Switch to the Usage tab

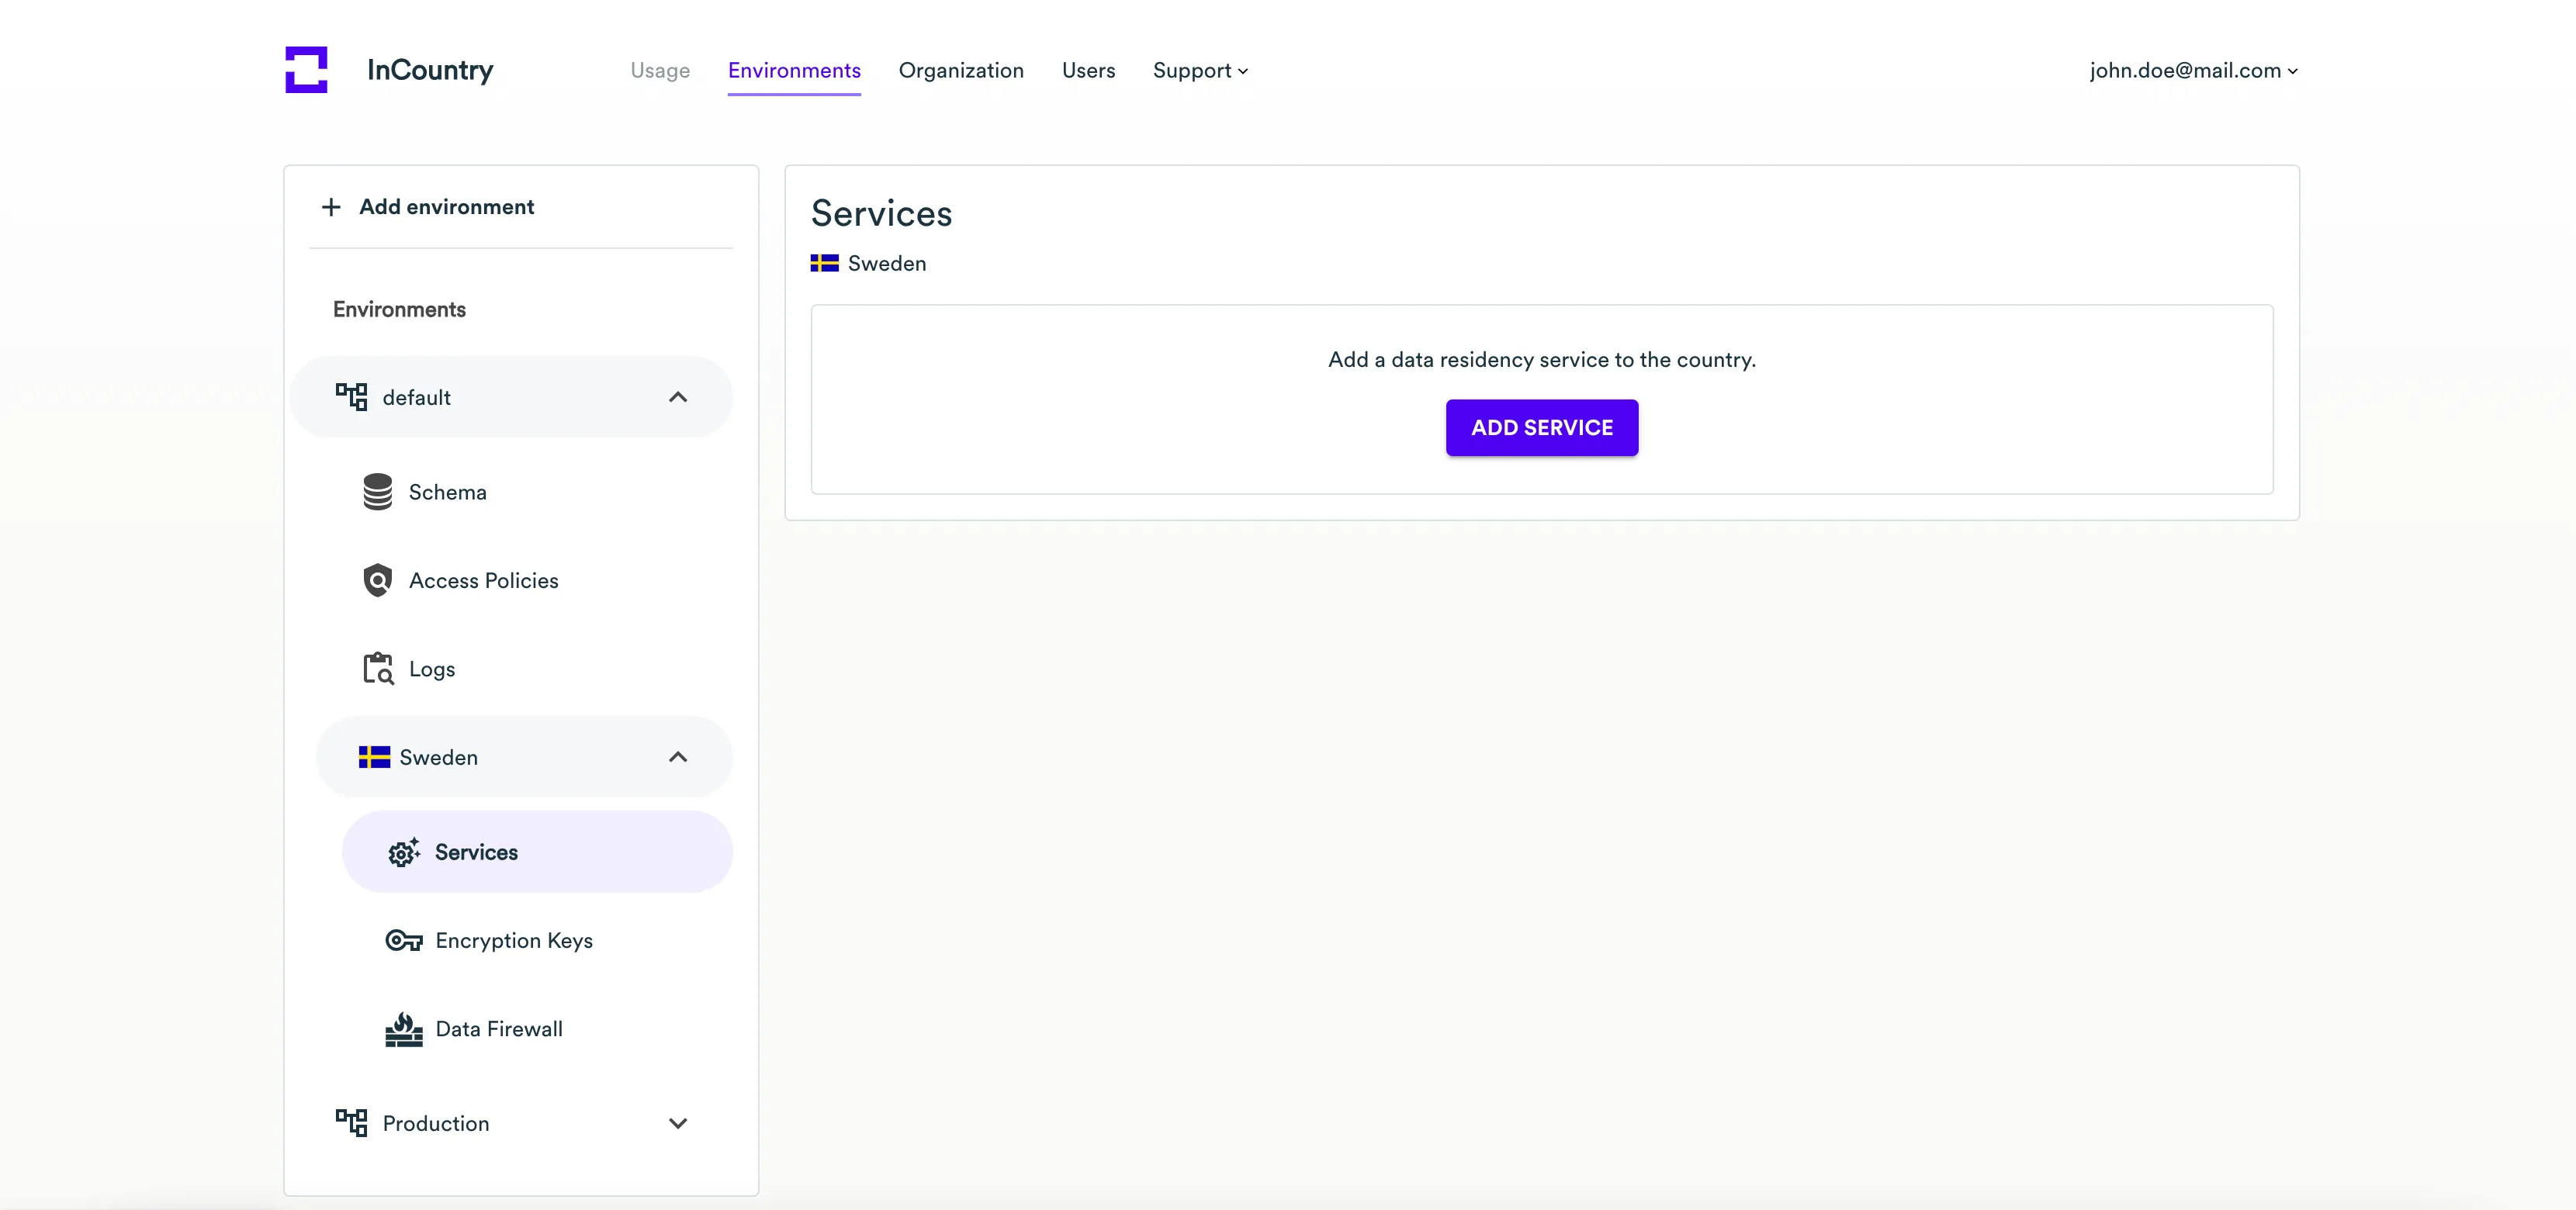coord(660,70)
